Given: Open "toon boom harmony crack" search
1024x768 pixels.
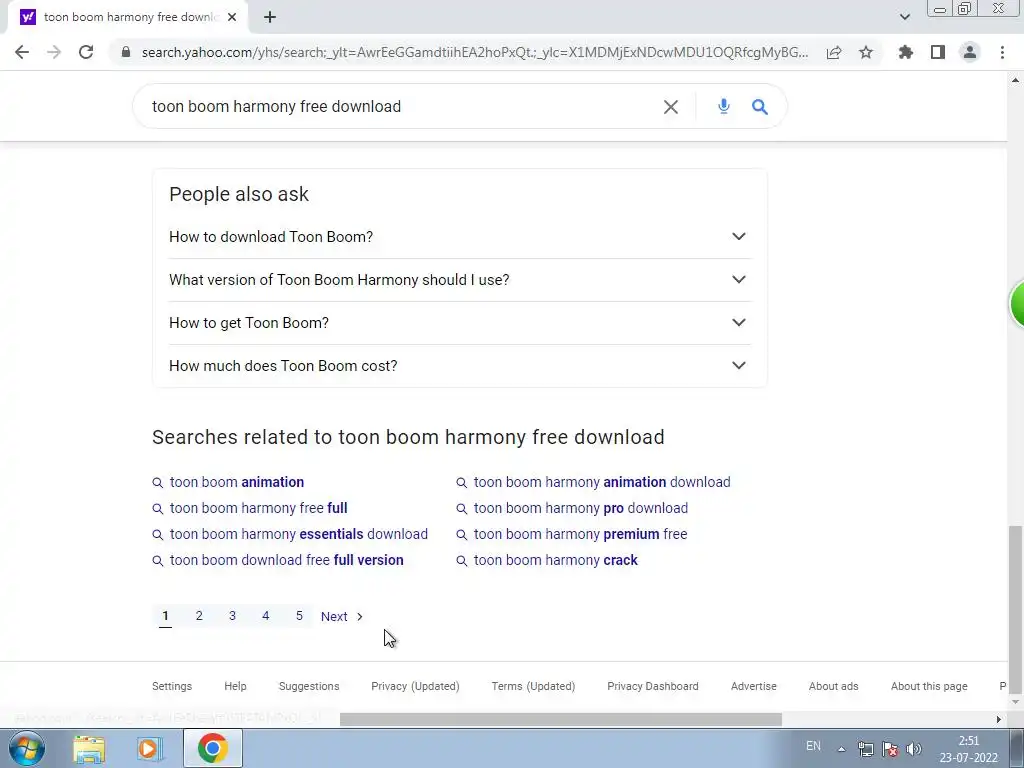Looking at the screenshot, I should pos(555,560).
